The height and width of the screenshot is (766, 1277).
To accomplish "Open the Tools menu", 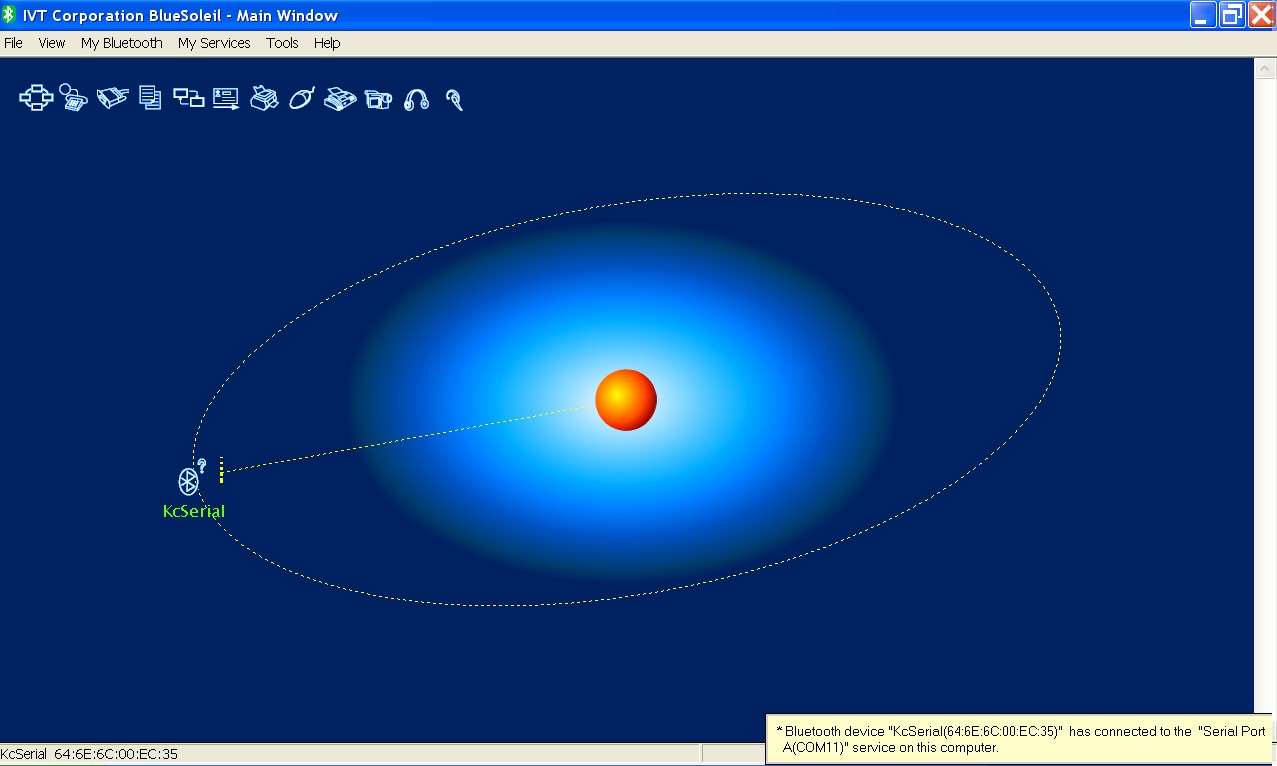I will [x=282, y=43].
